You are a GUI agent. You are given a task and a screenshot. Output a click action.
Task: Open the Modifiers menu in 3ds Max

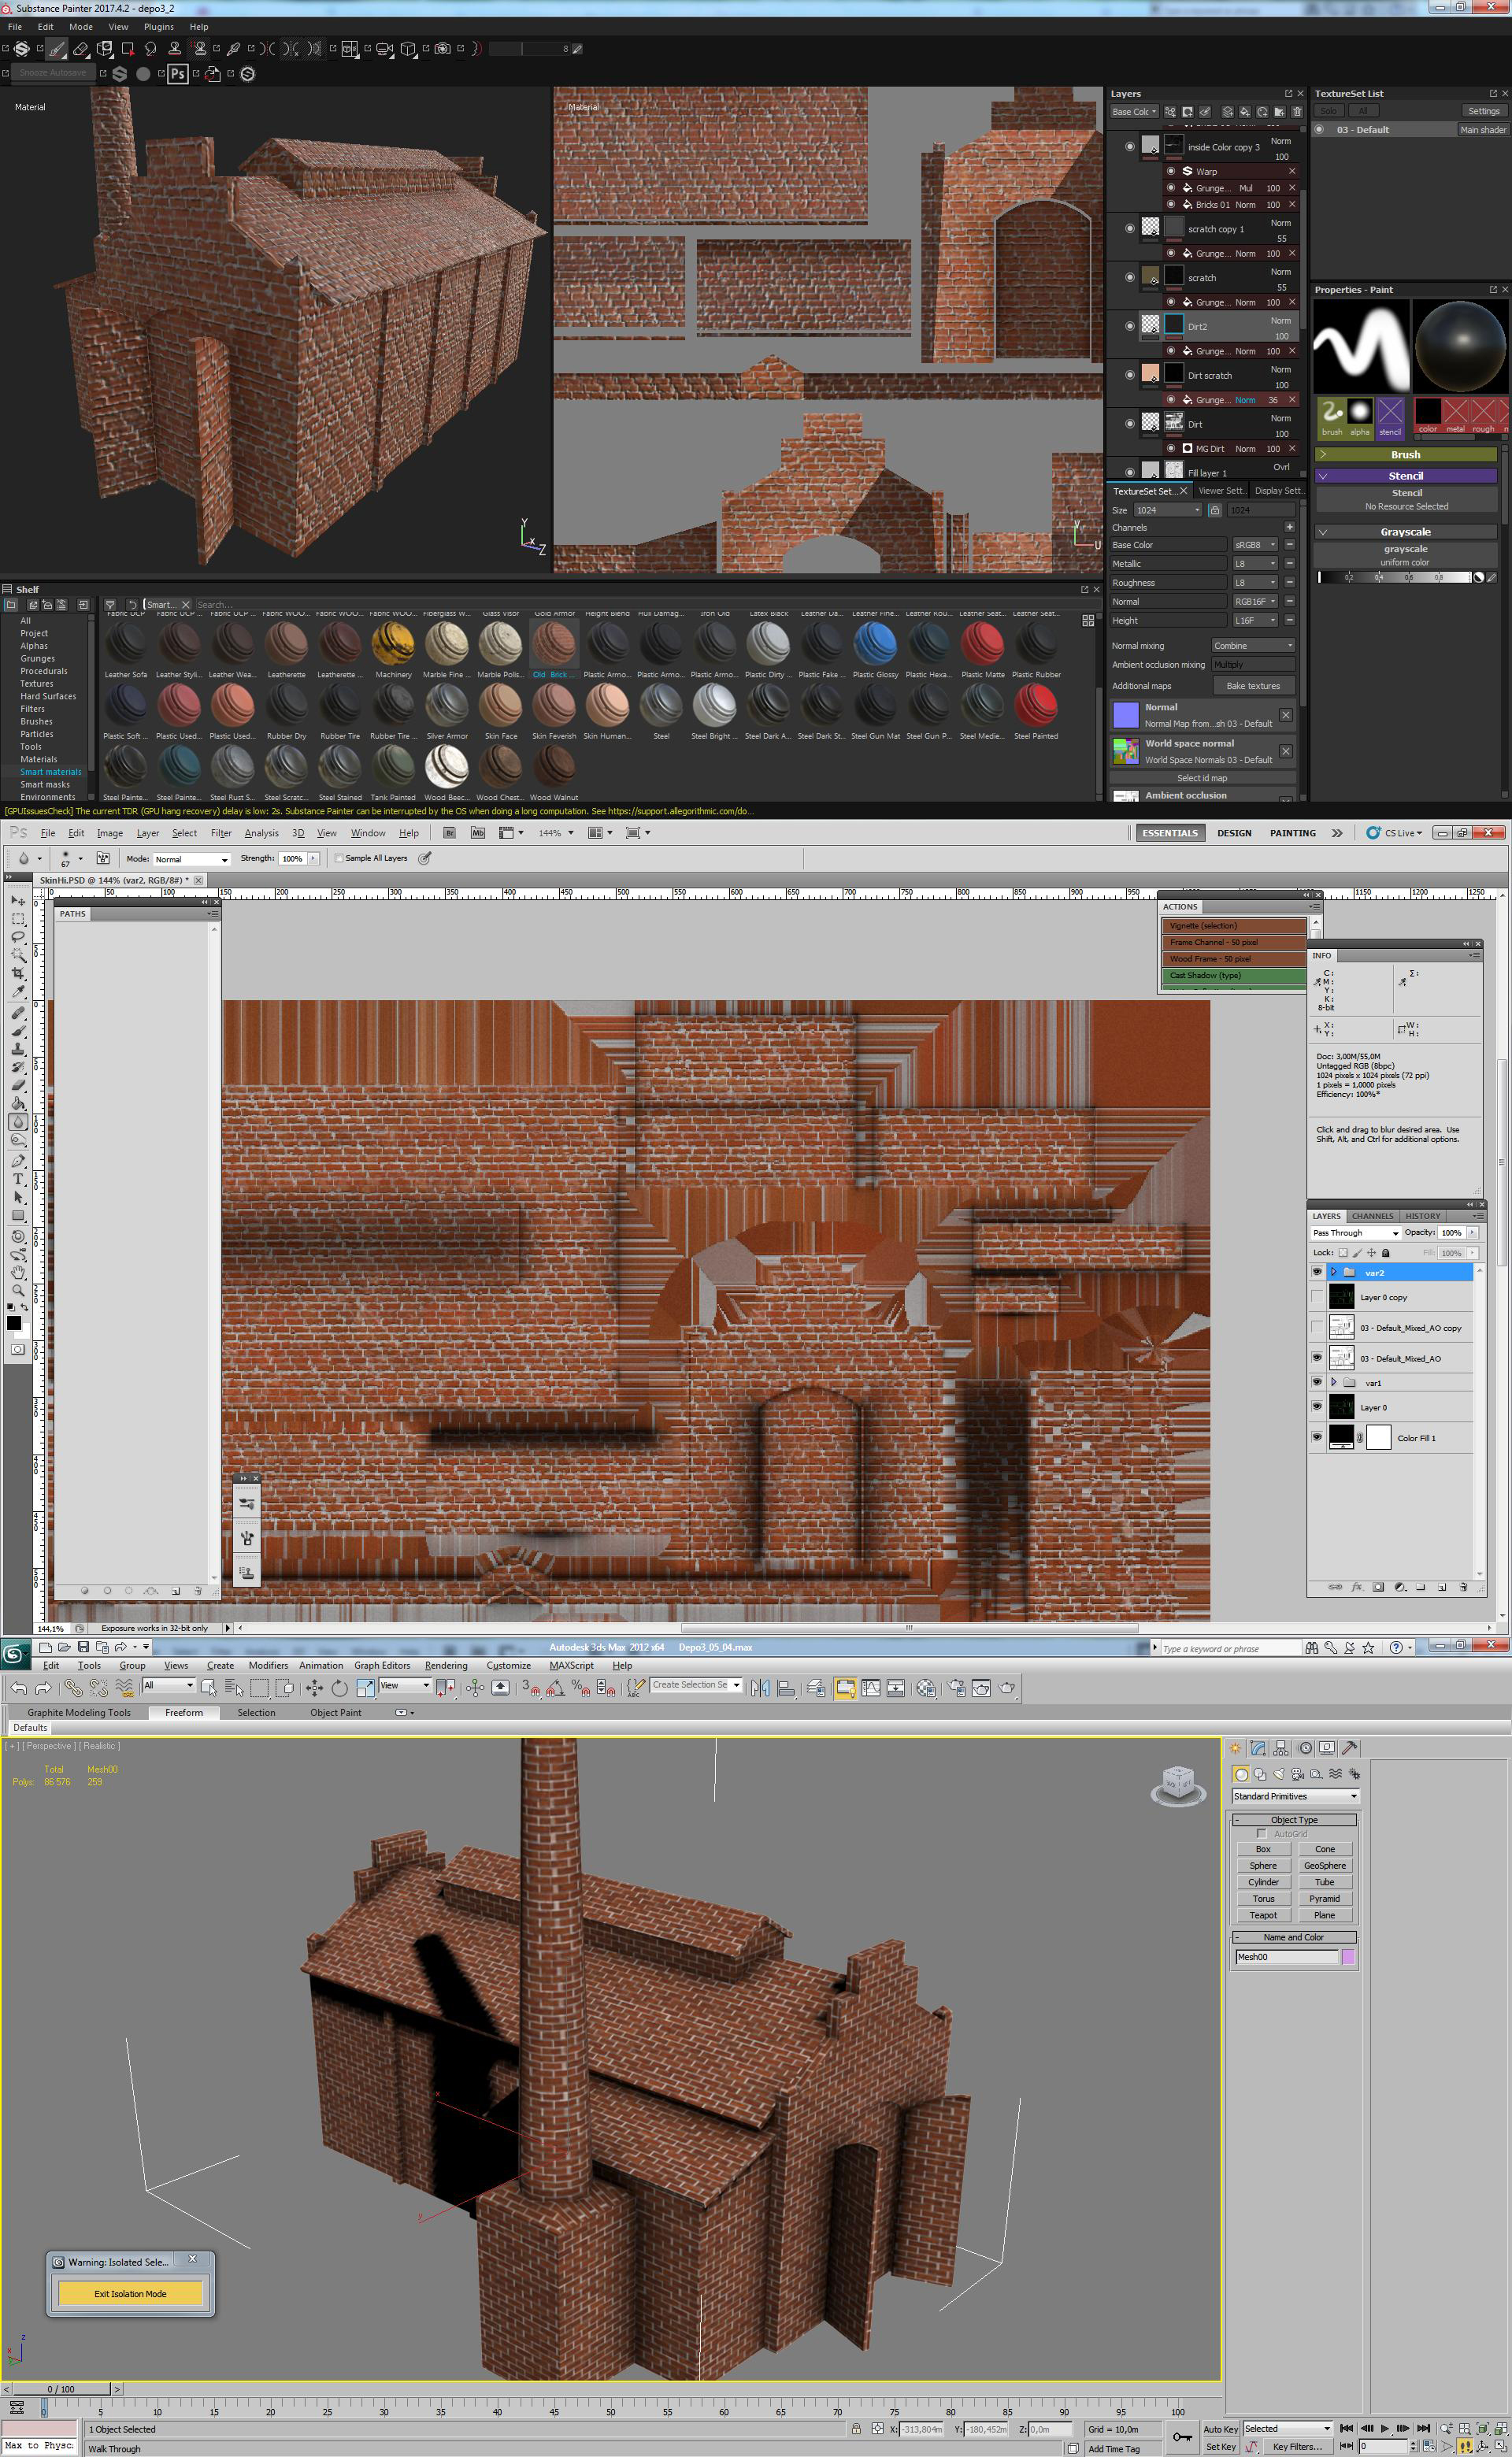268,1665
